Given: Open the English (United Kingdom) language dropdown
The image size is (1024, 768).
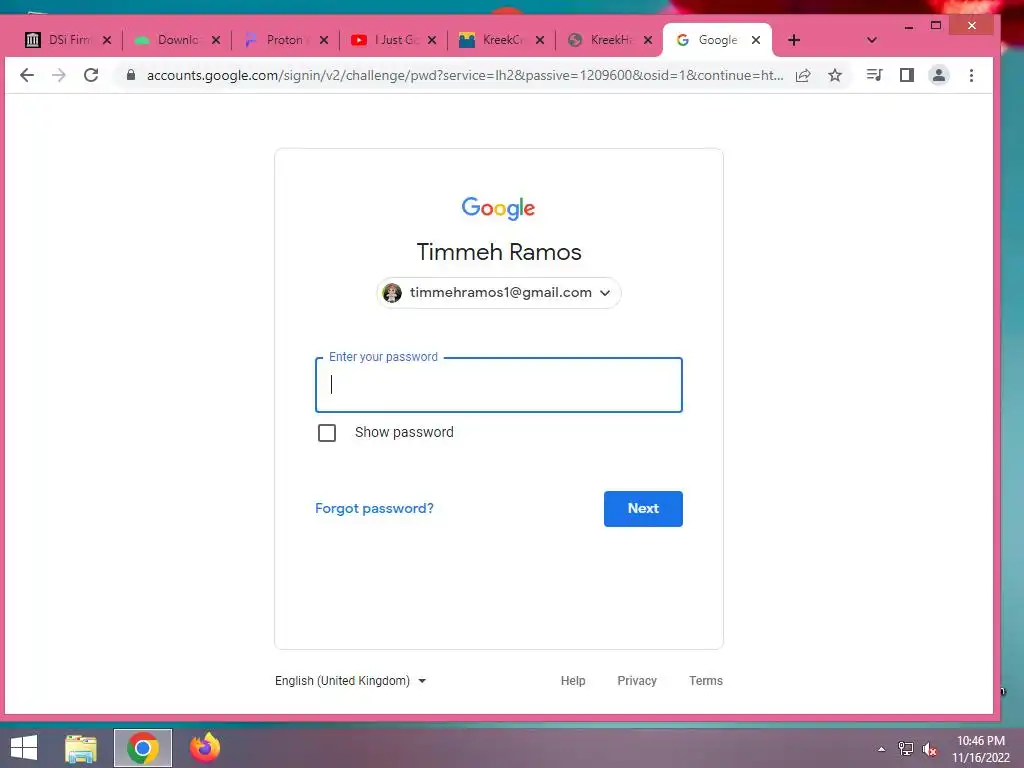Looking at the screenshot, I should 351,680.
